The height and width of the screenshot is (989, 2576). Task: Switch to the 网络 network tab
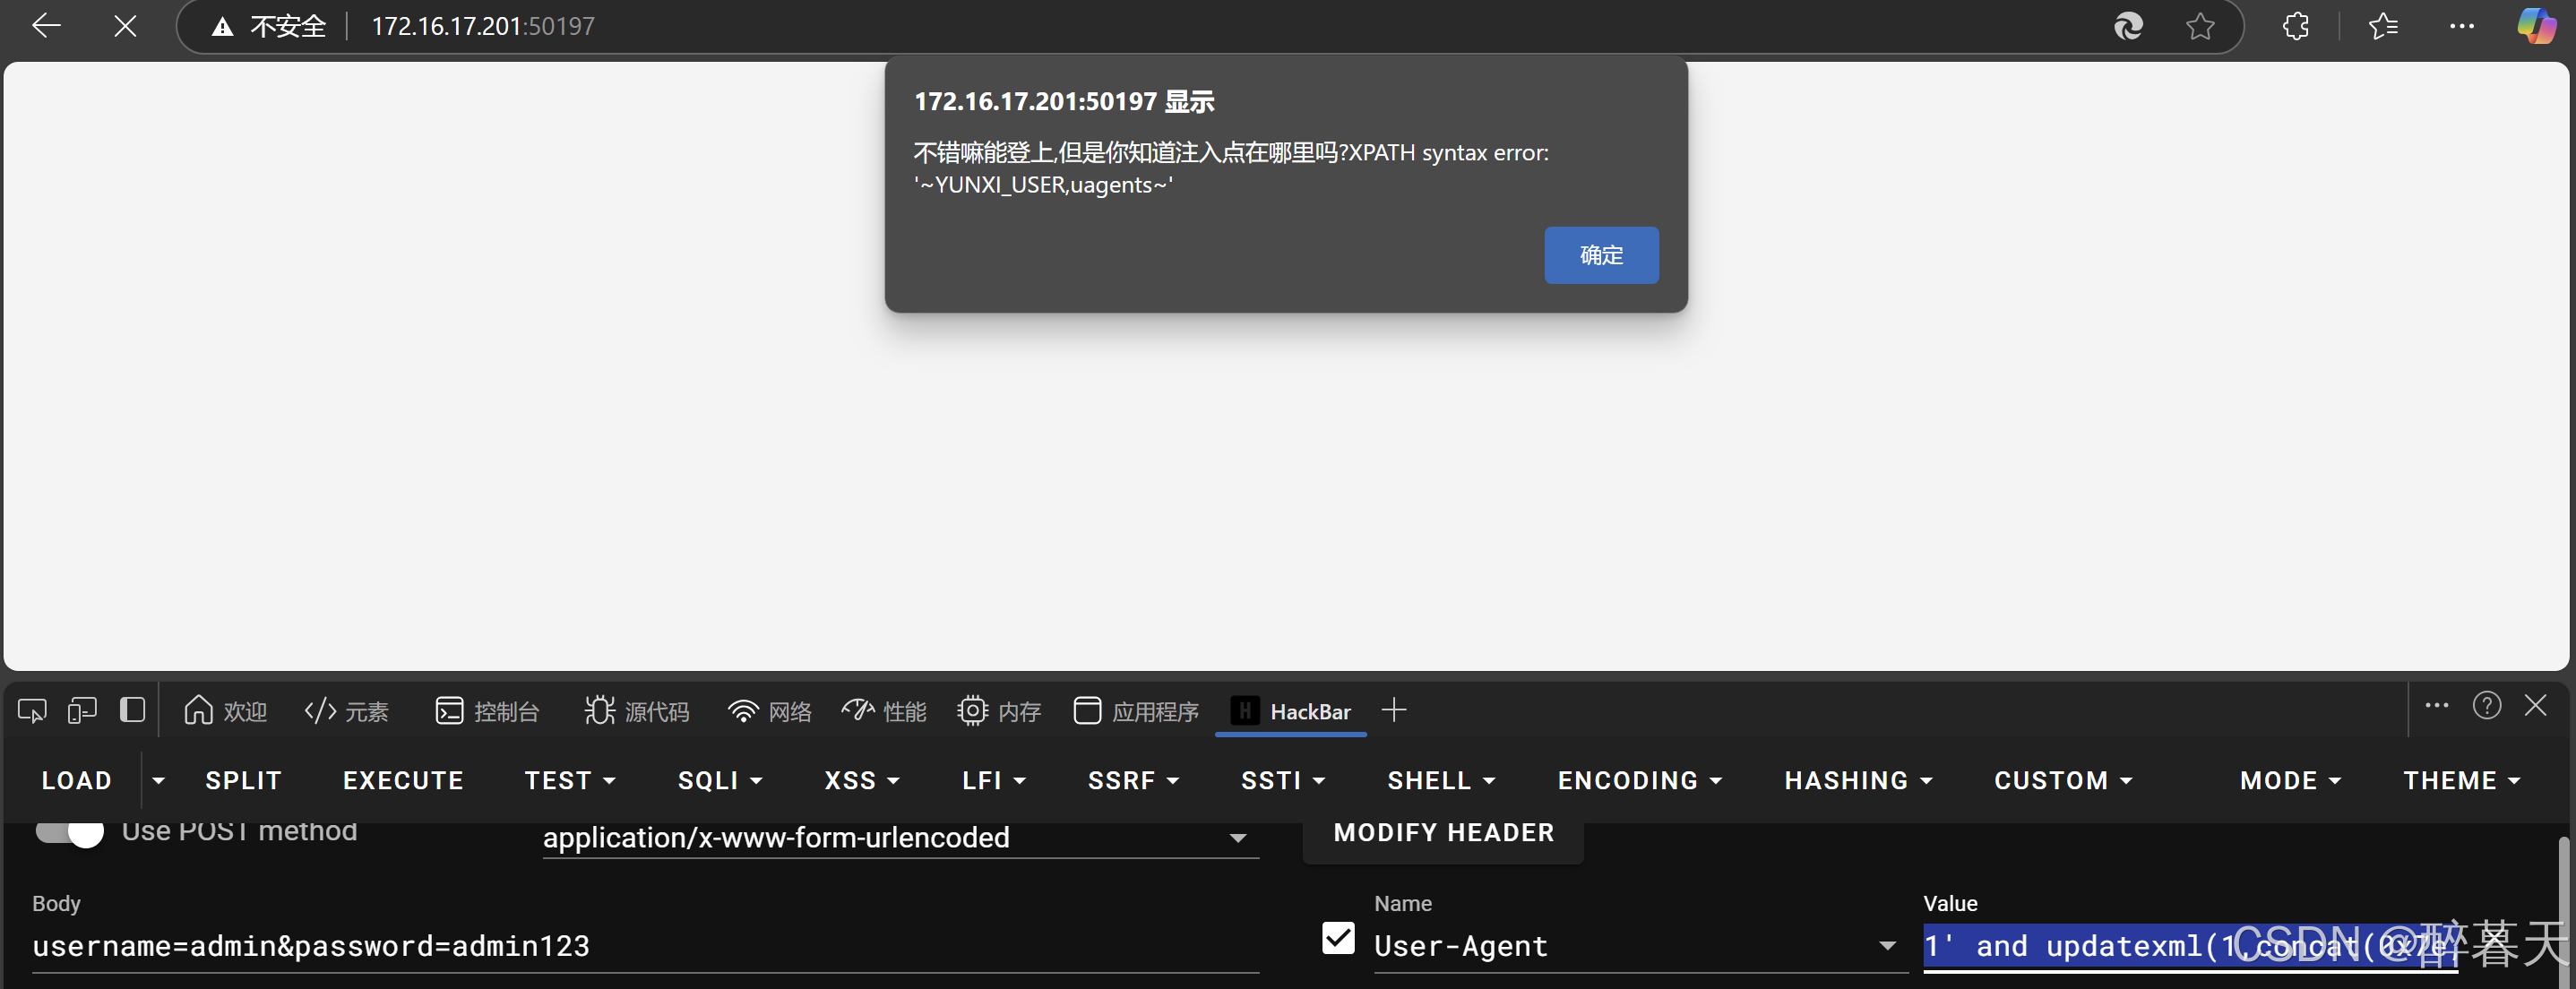point(770,711)
